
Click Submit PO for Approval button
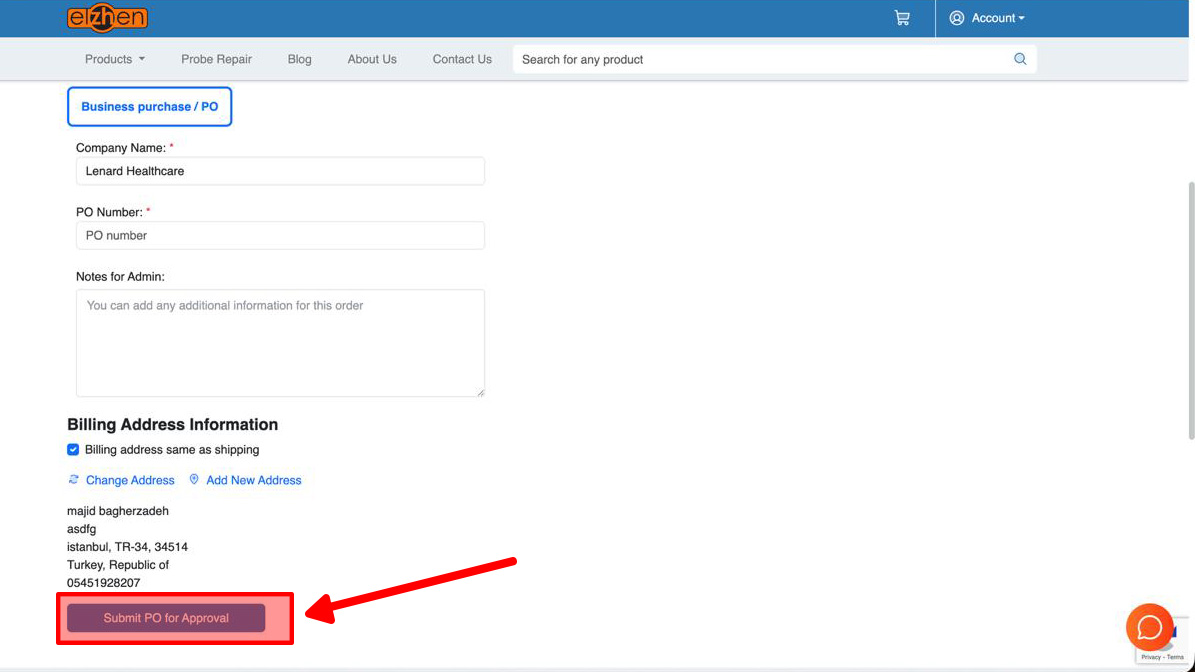coord(165,617)
